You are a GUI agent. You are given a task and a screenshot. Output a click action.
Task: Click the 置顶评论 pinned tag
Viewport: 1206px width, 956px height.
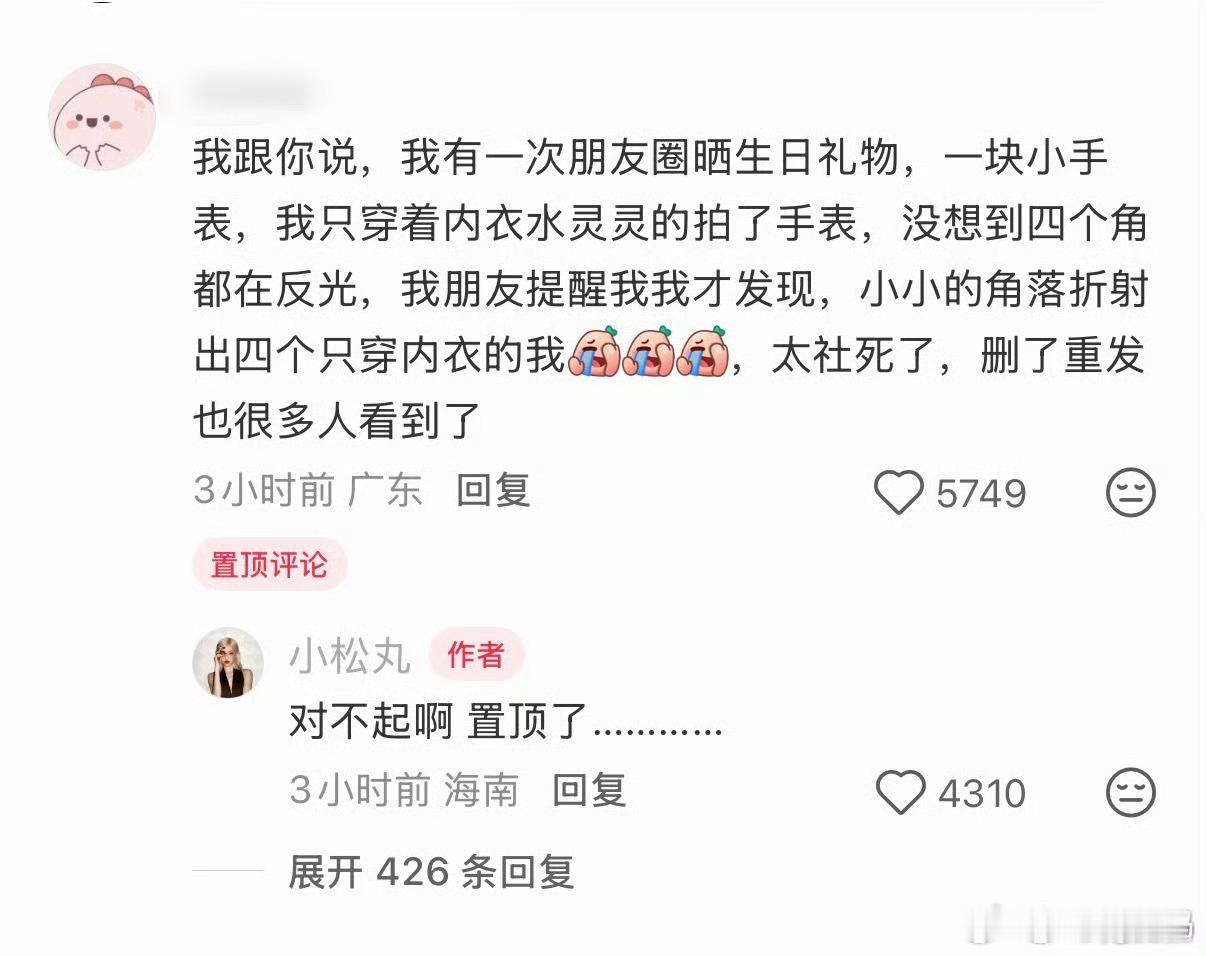(269, 564)
